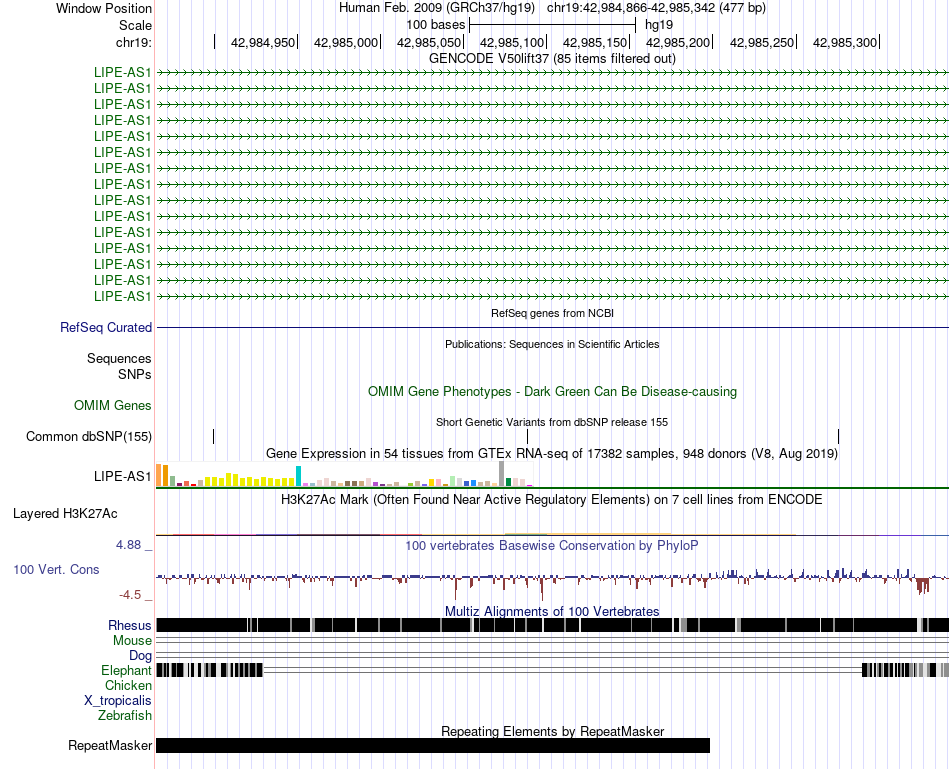Click the RefSeq Curated track label
This screenshot has height=769, width=950.
tap(106, 327)
